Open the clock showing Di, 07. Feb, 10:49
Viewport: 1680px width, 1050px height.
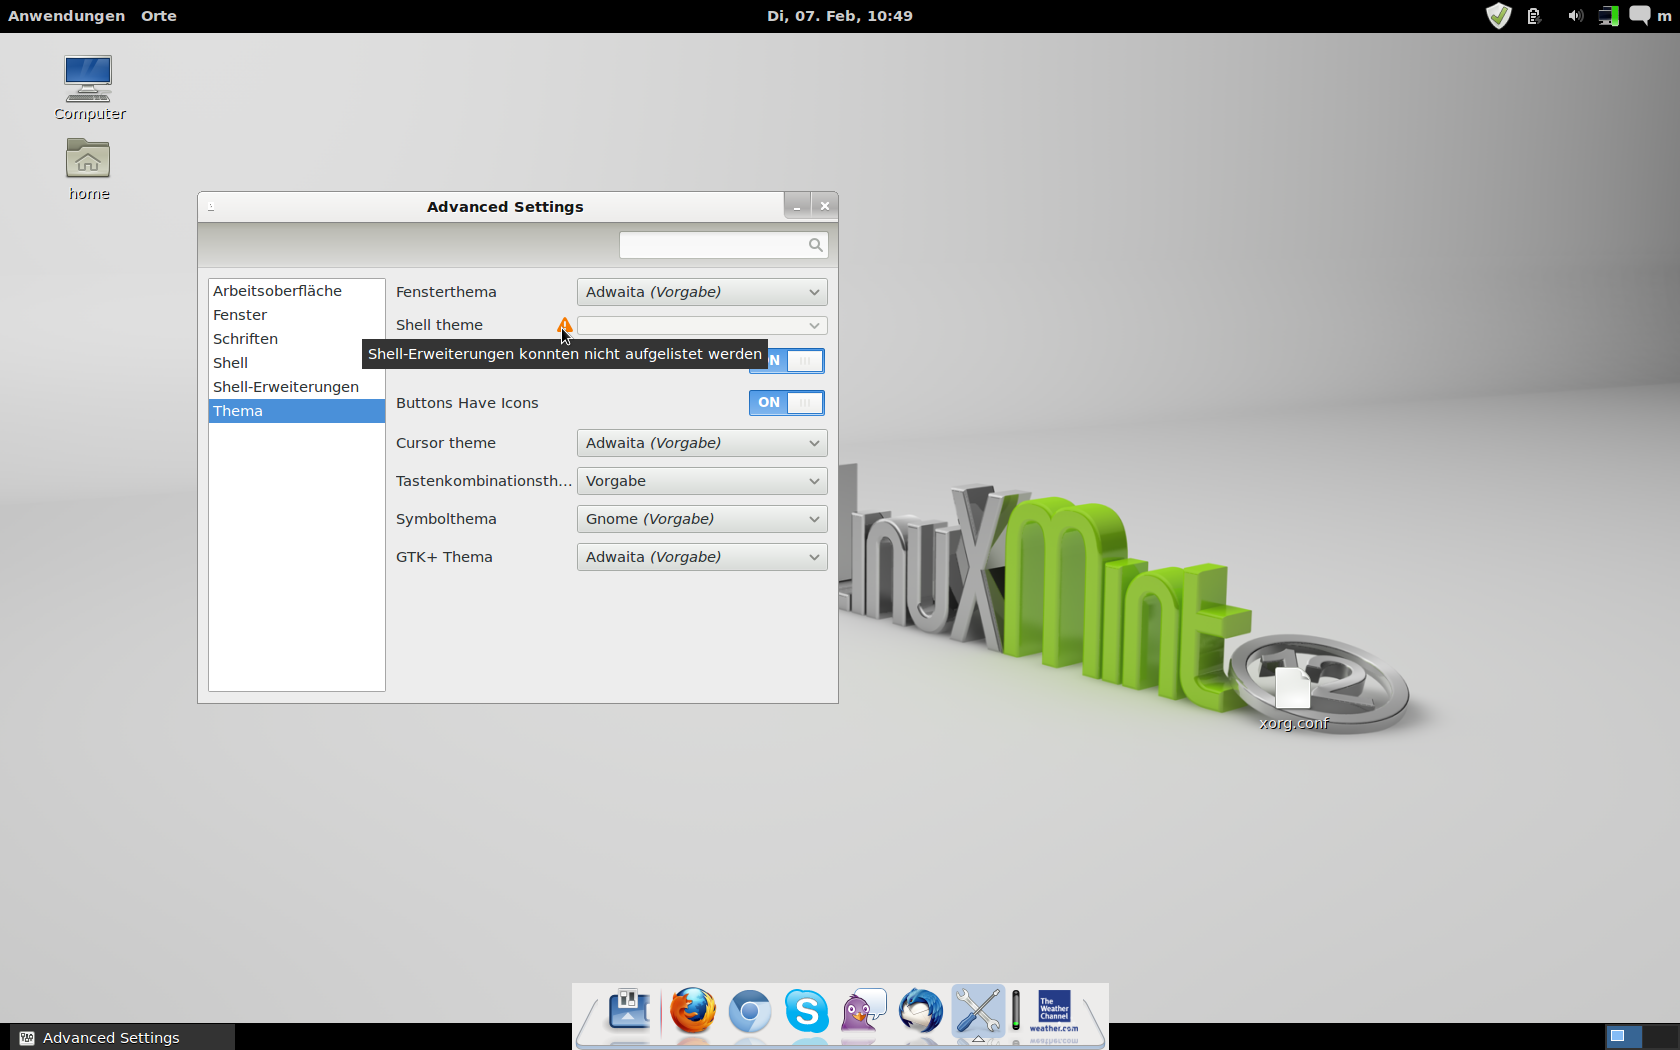[840, 16]
